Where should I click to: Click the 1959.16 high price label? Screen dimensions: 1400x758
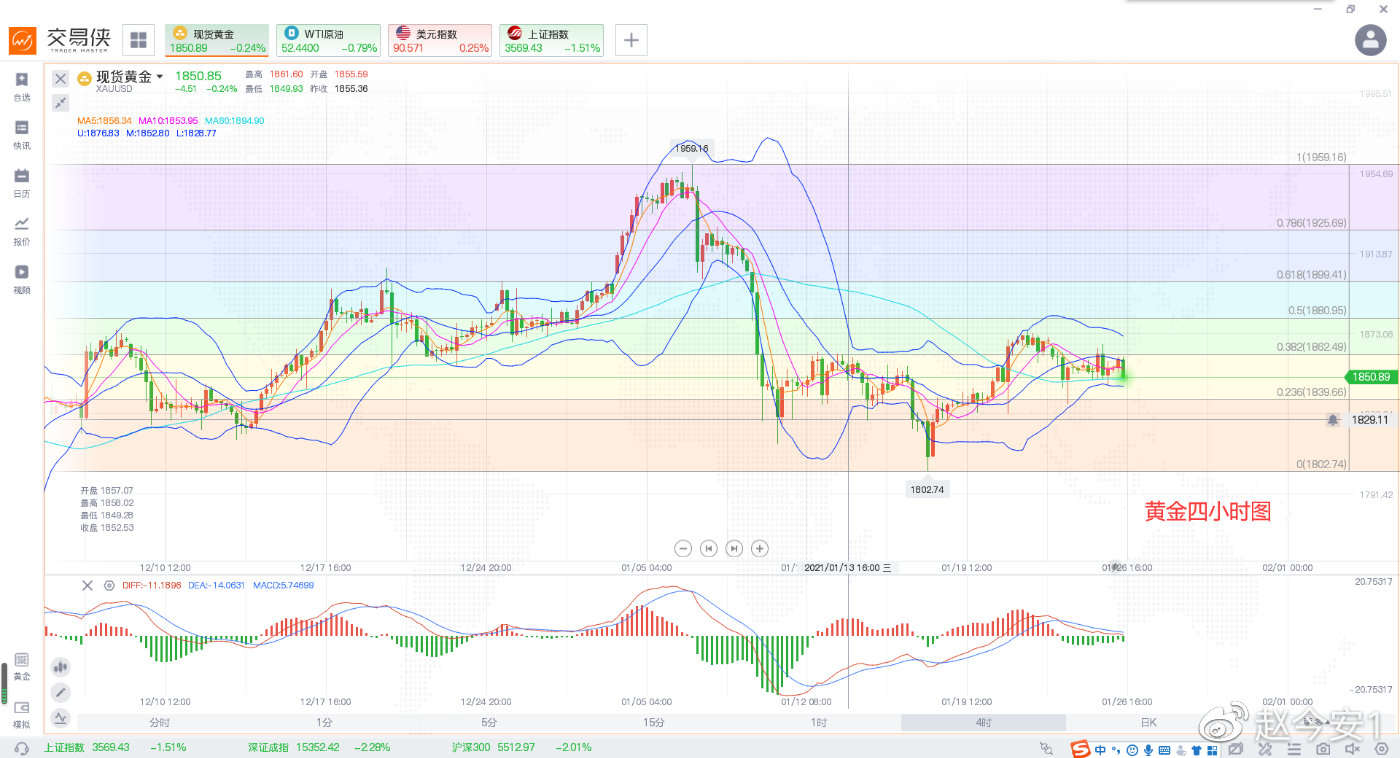691,148
